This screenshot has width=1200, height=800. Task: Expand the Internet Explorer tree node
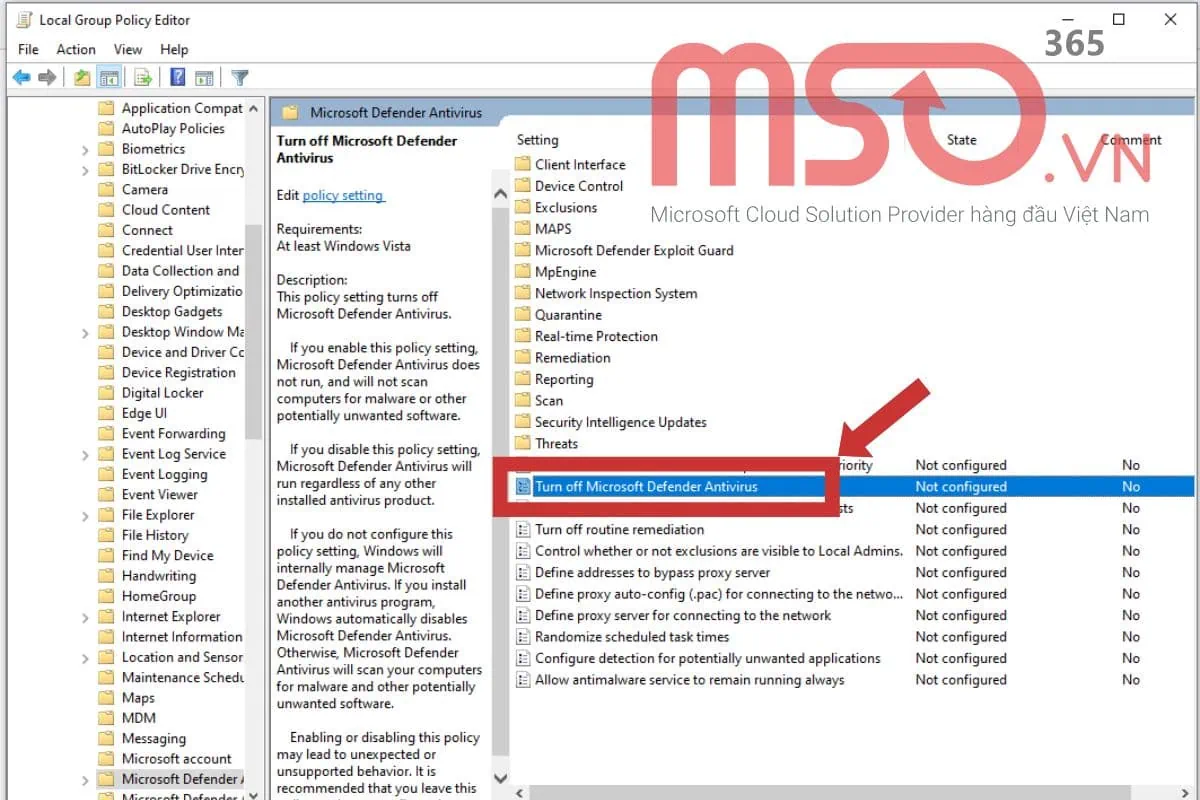(x=86, y=616)
